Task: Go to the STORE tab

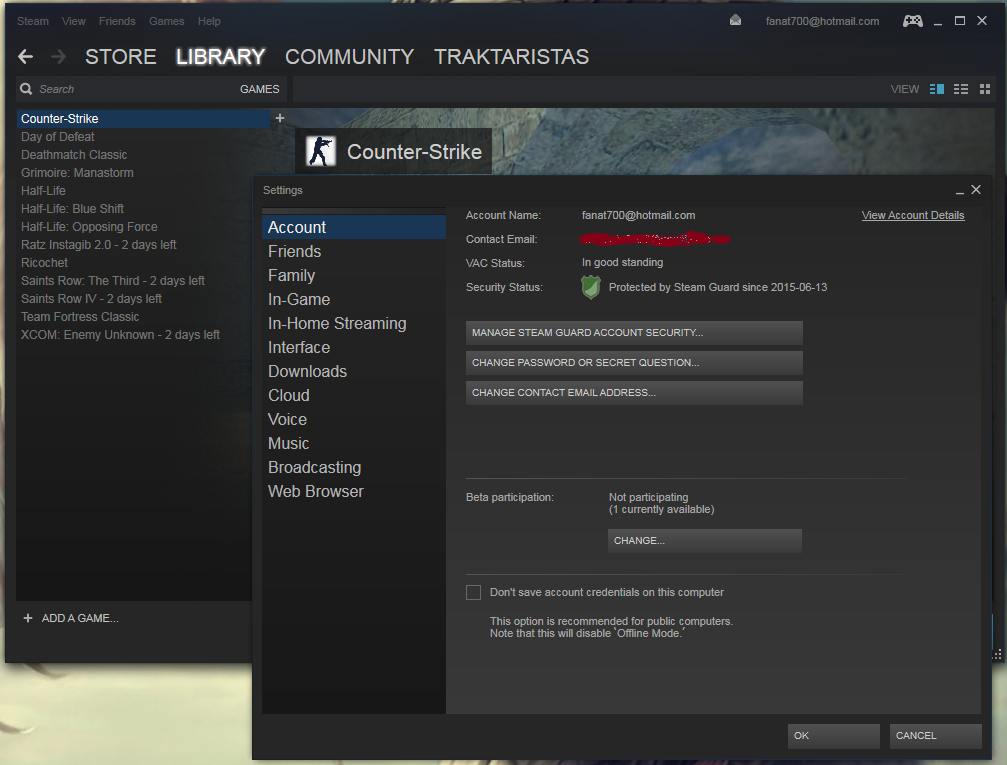Action: [121, 57]
